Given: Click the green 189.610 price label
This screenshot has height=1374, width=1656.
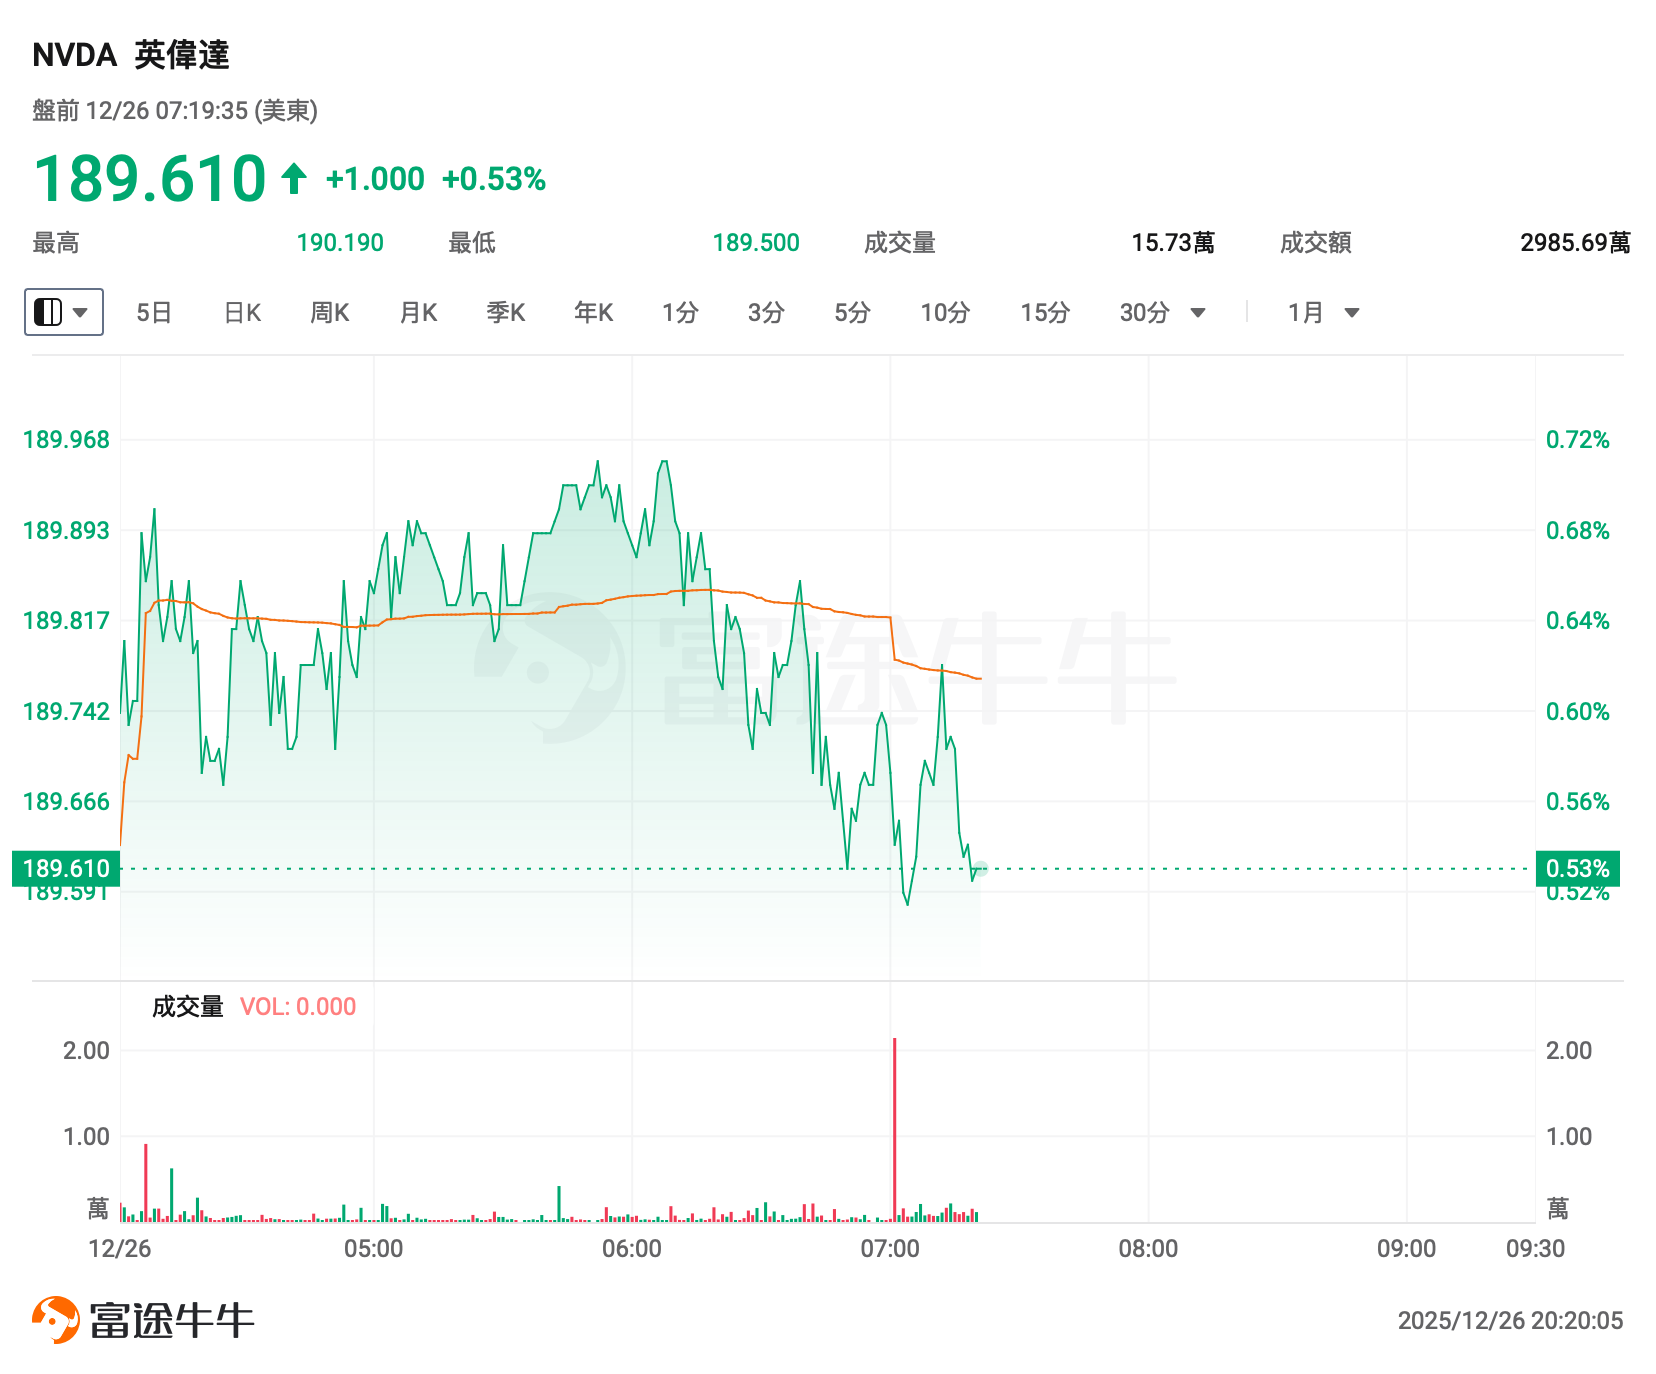Looking at the screenshot, I should pos(66,868).
